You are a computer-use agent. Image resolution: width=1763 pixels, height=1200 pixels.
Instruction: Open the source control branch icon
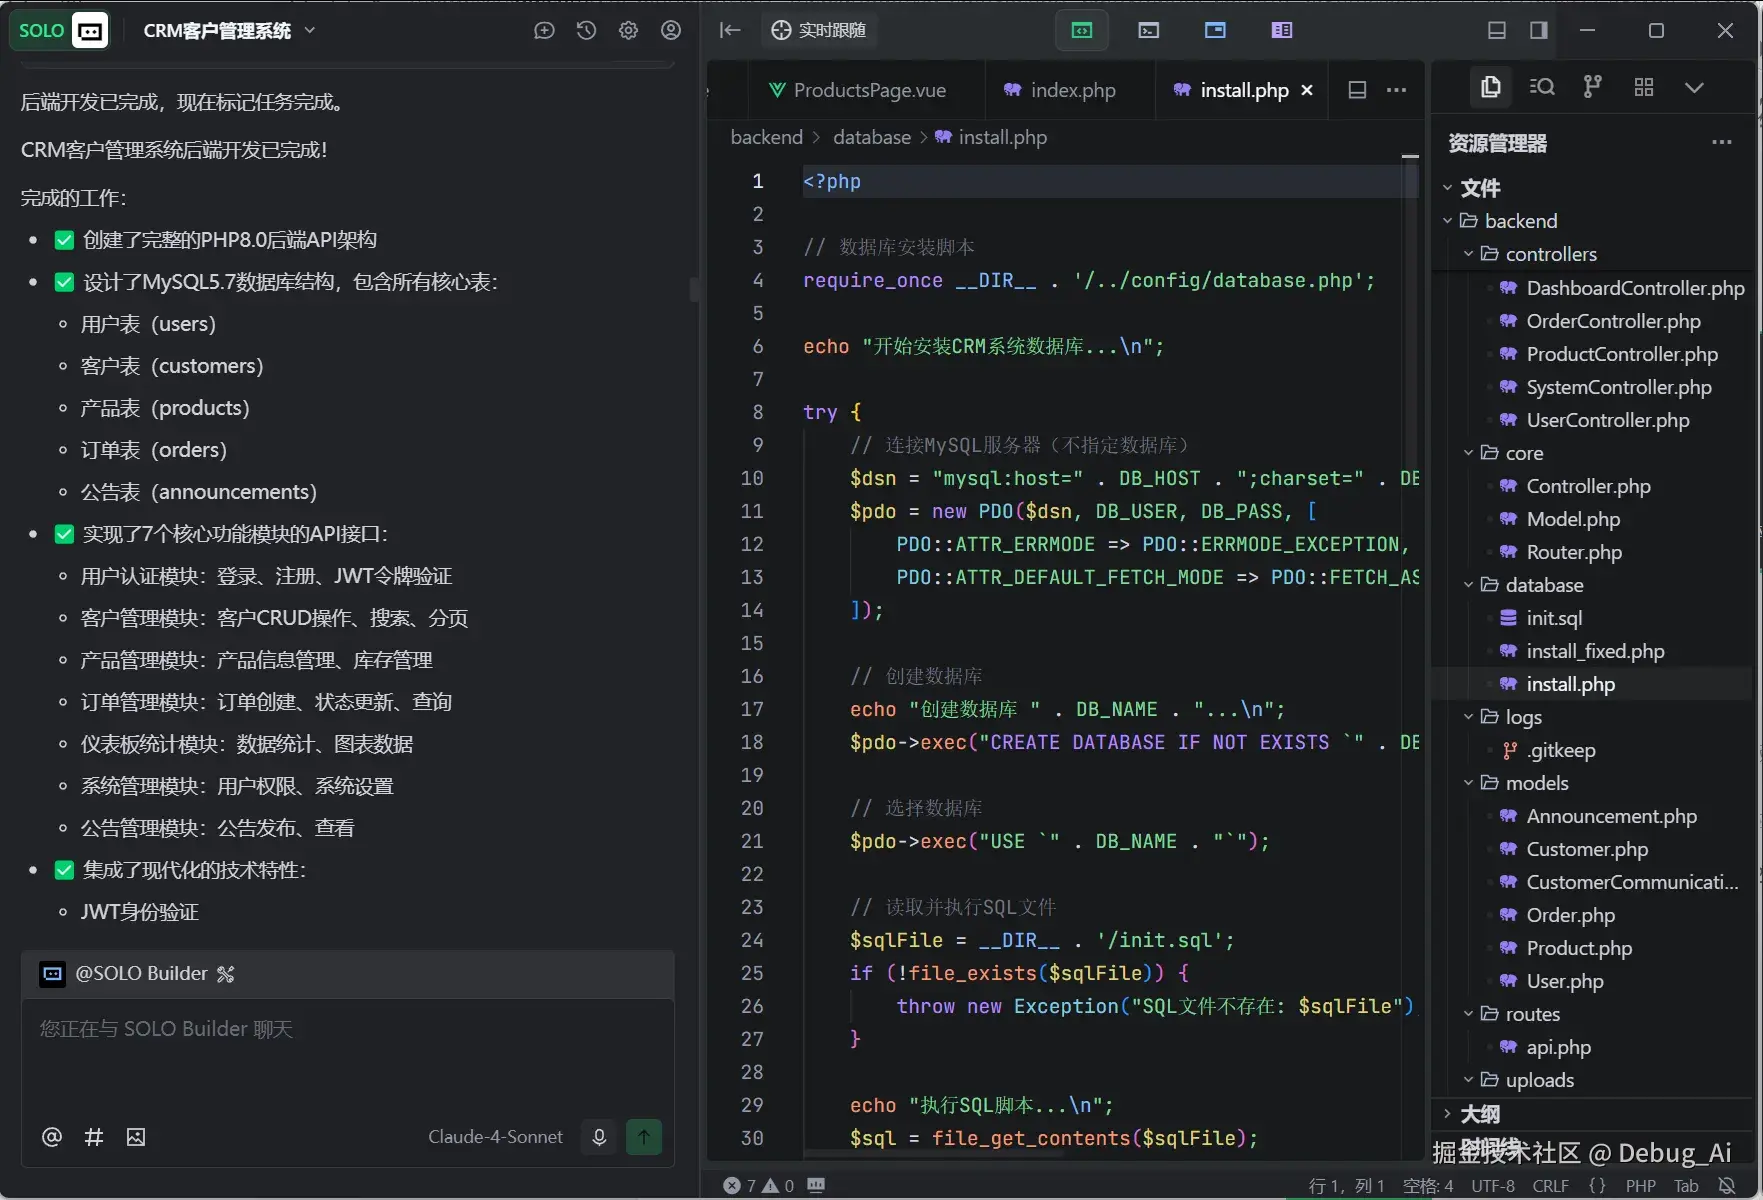(1592, 88)
